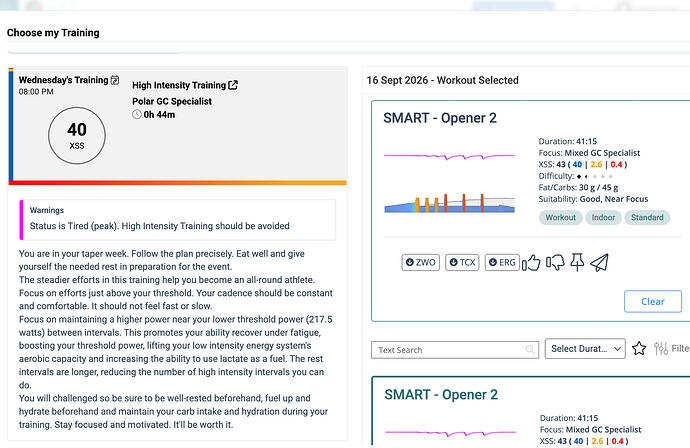Viewport: 690px width, 448px height.
Task: Download the ERG workout file
Action: [x=502, y=262]
